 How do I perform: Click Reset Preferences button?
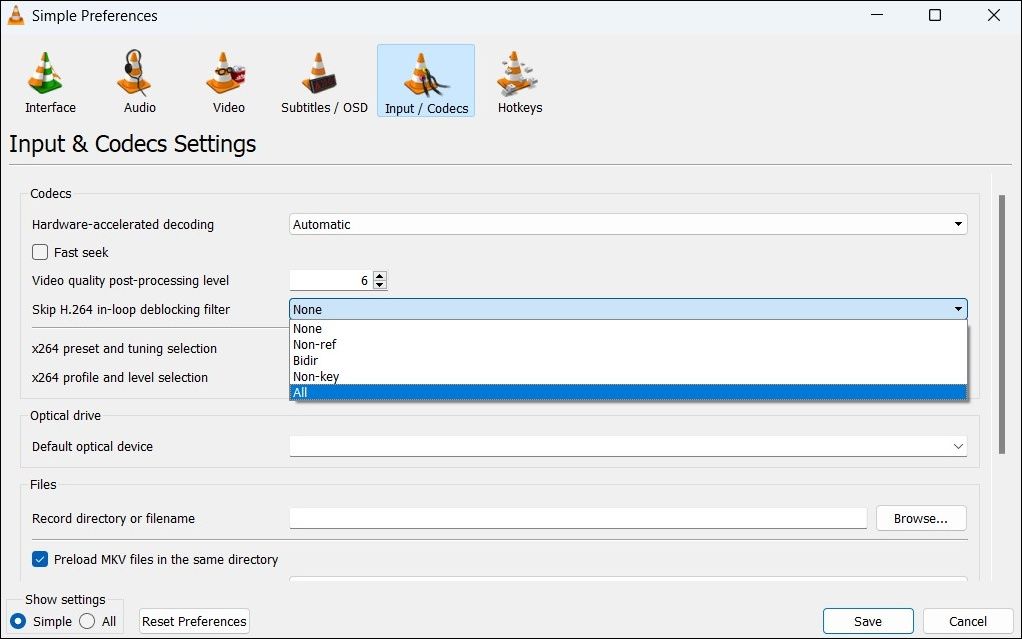(194, 621)
